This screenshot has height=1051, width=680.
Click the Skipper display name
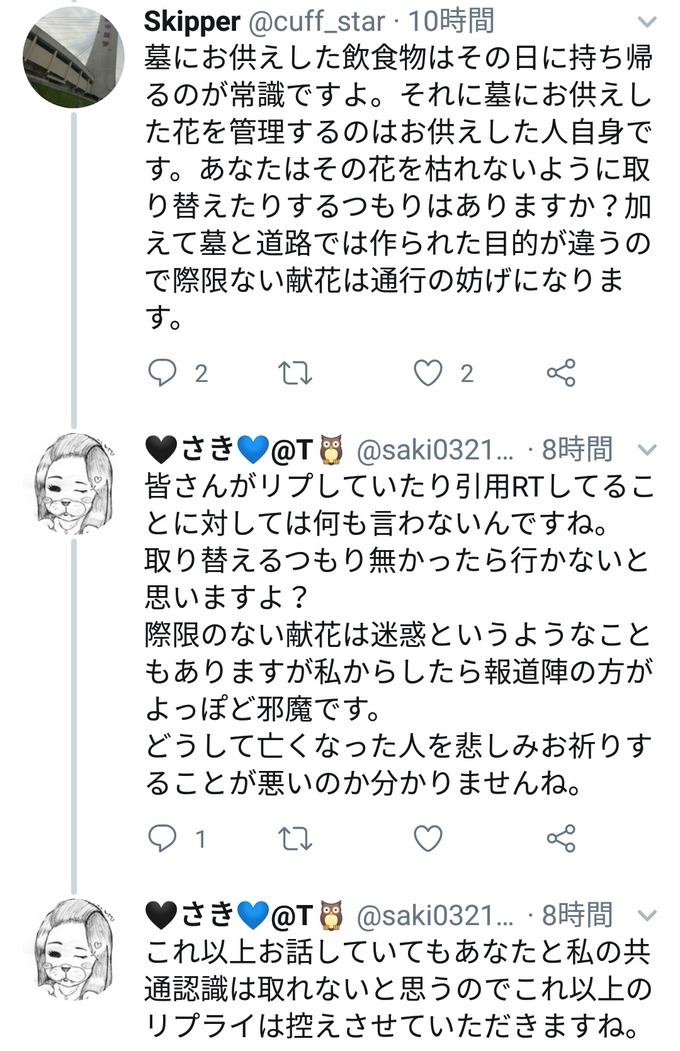point(192,22)
